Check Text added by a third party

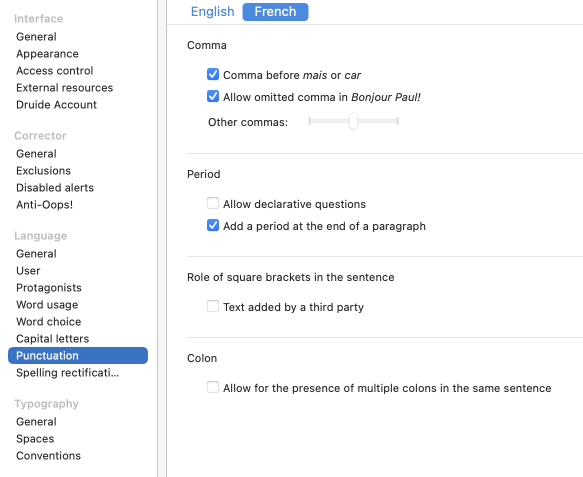click(x=213, y=306)
